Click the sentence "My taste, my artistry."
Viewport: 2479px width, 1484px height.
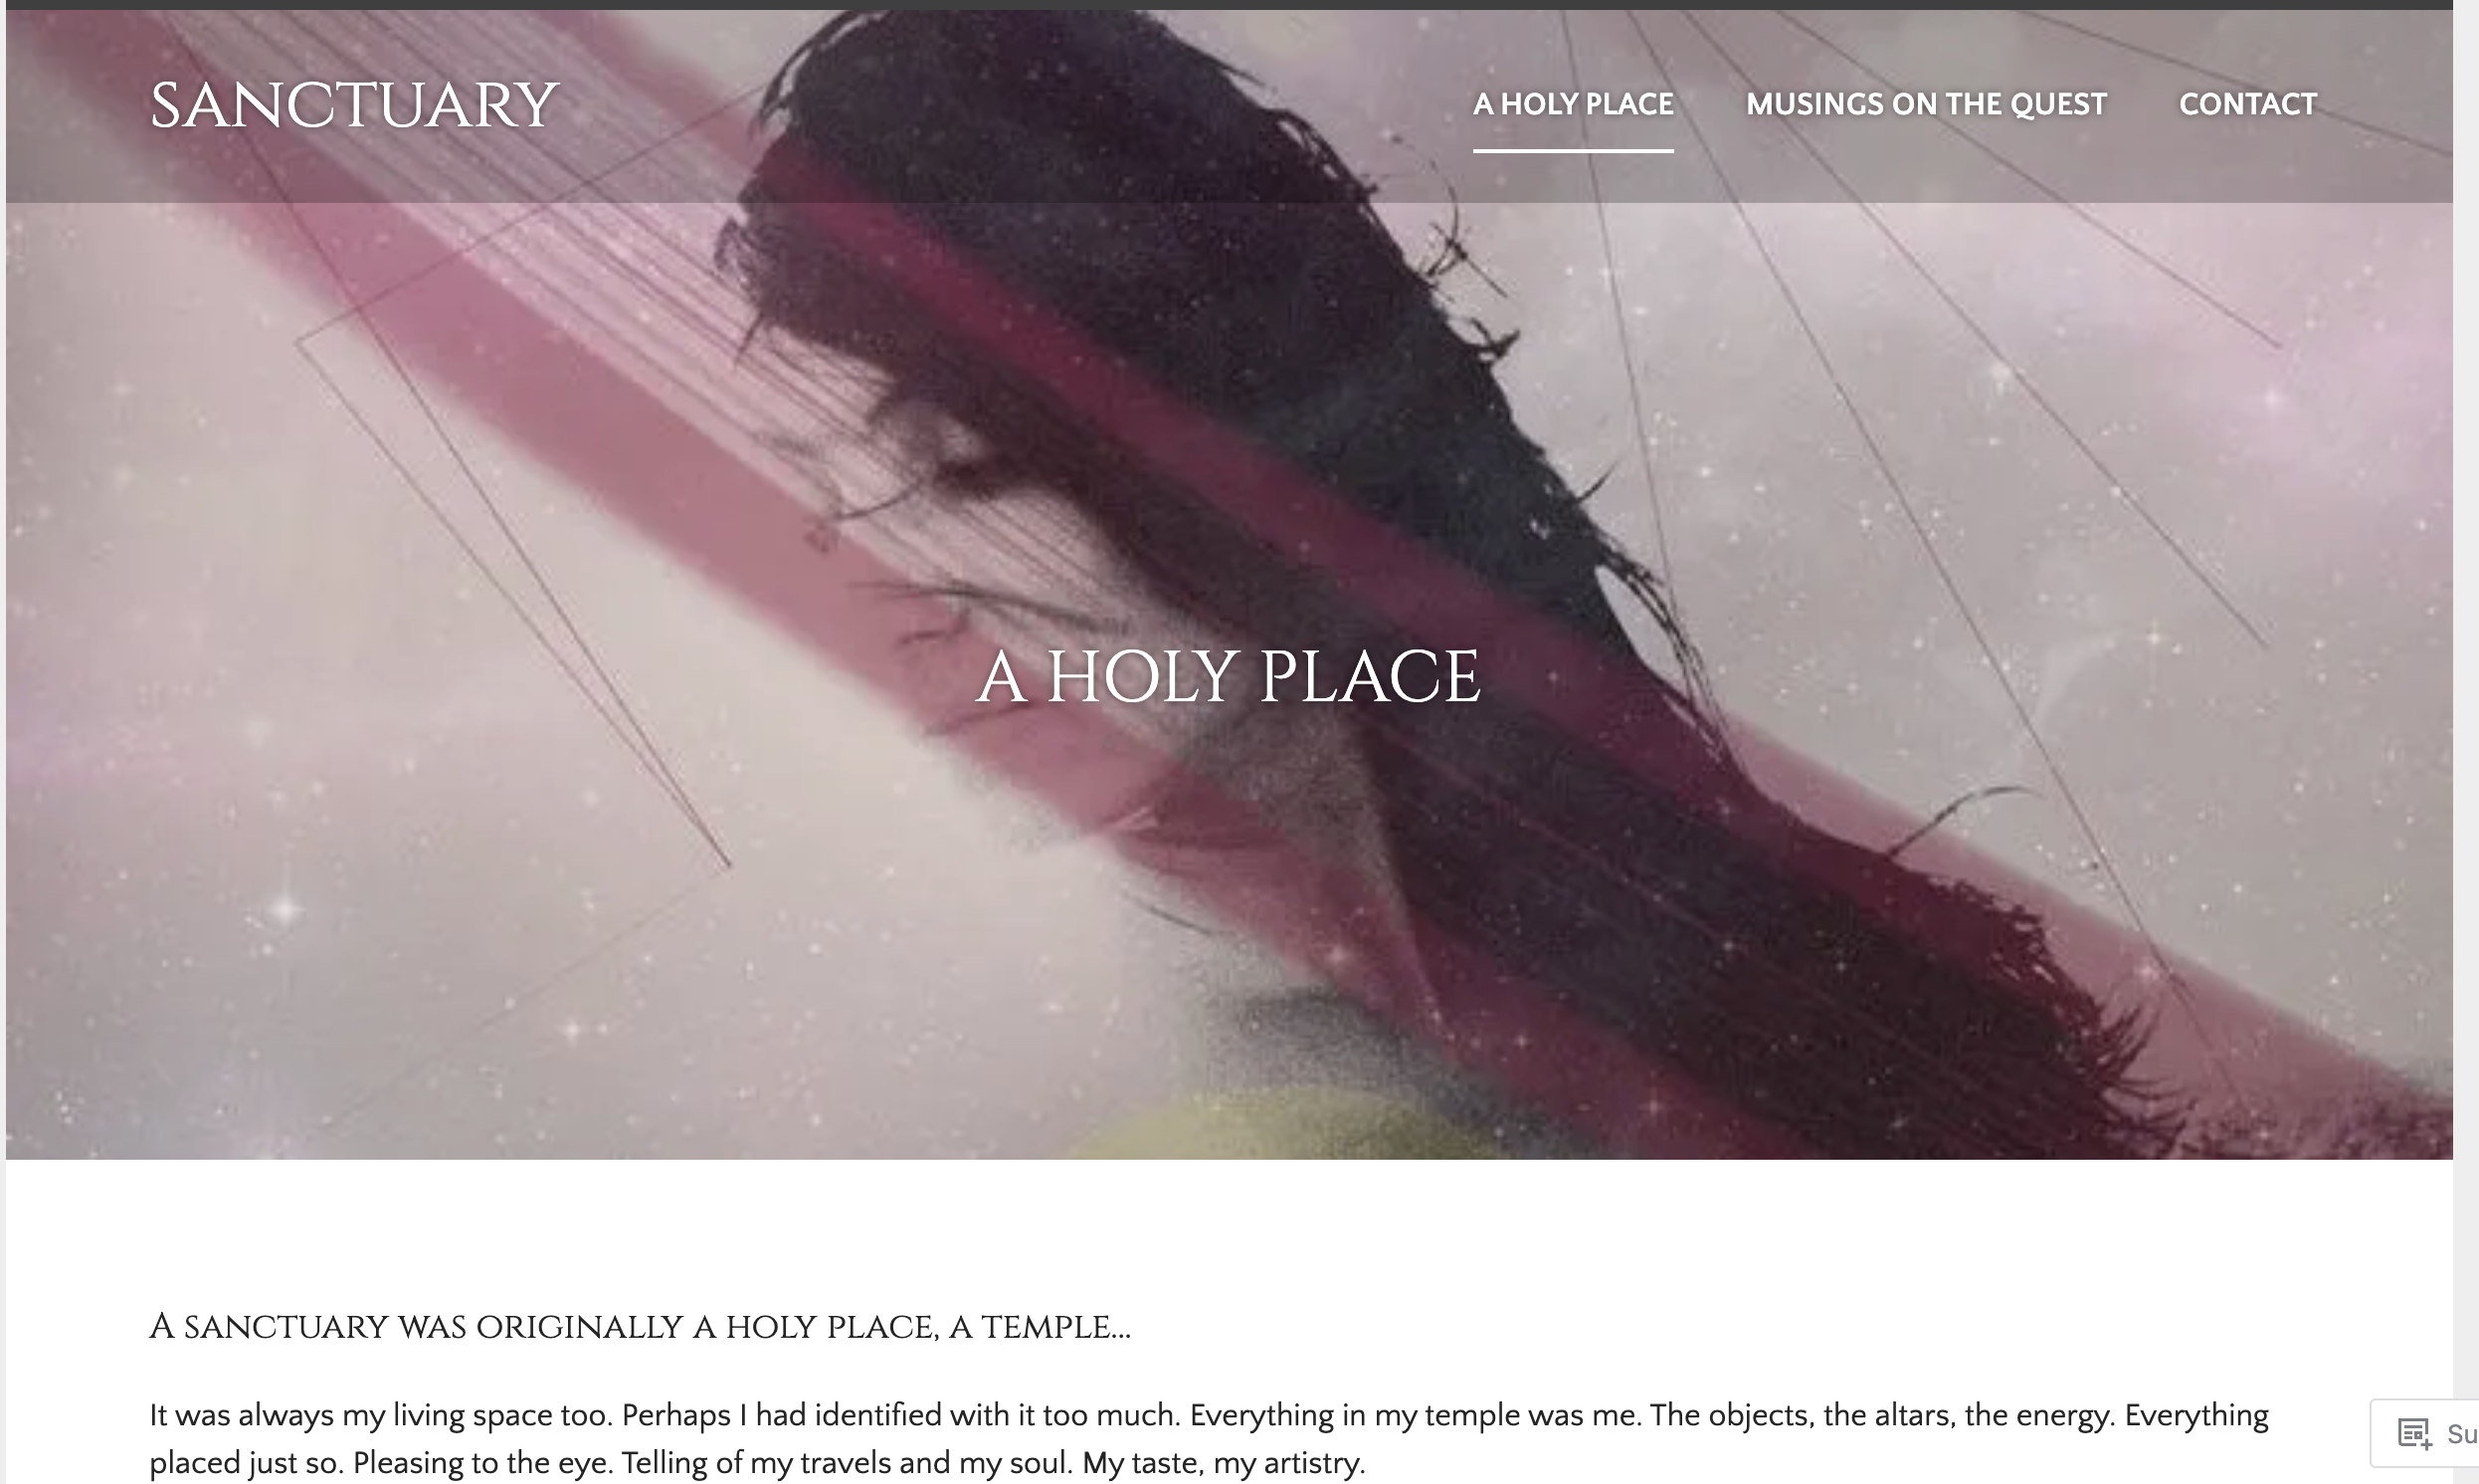1224,1463
